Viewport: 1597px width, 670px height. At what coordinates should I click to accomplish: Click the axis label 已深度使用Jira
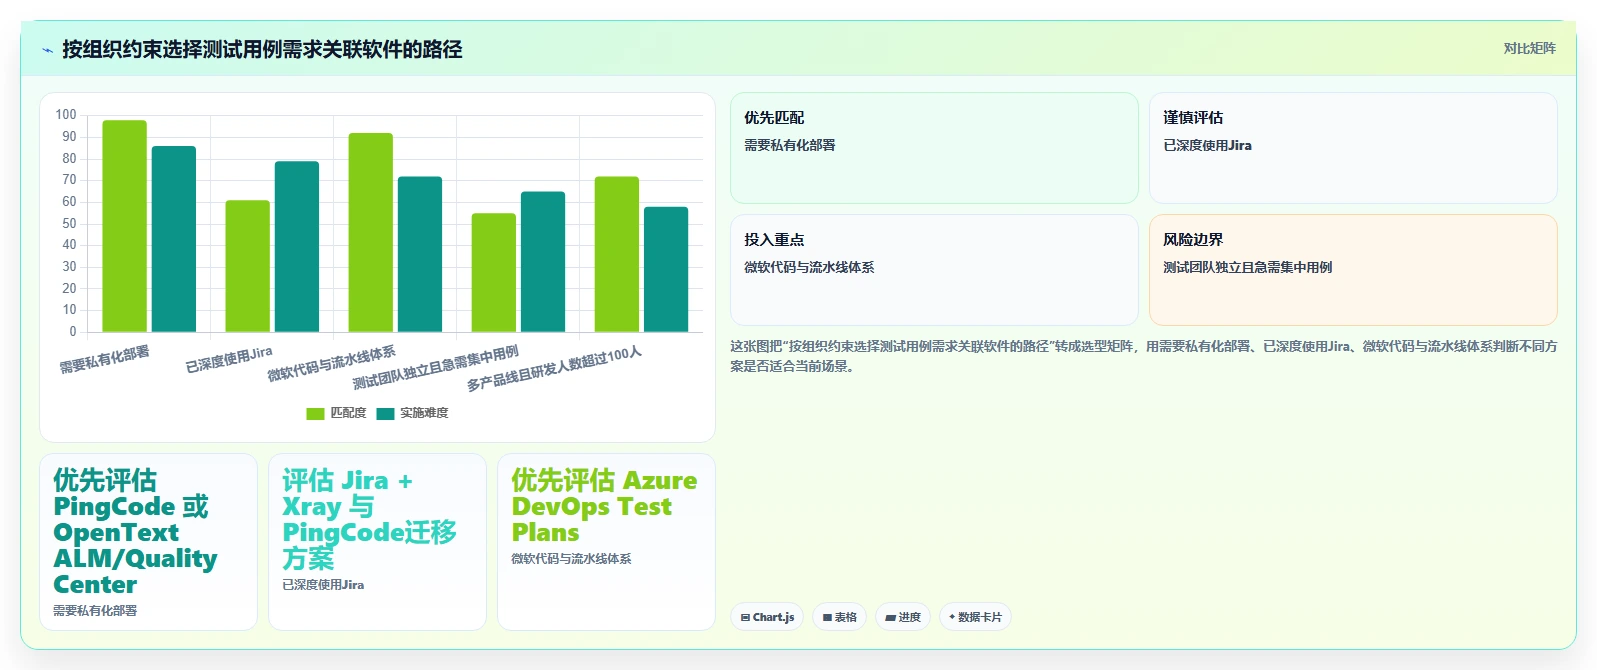click(229, 359)
